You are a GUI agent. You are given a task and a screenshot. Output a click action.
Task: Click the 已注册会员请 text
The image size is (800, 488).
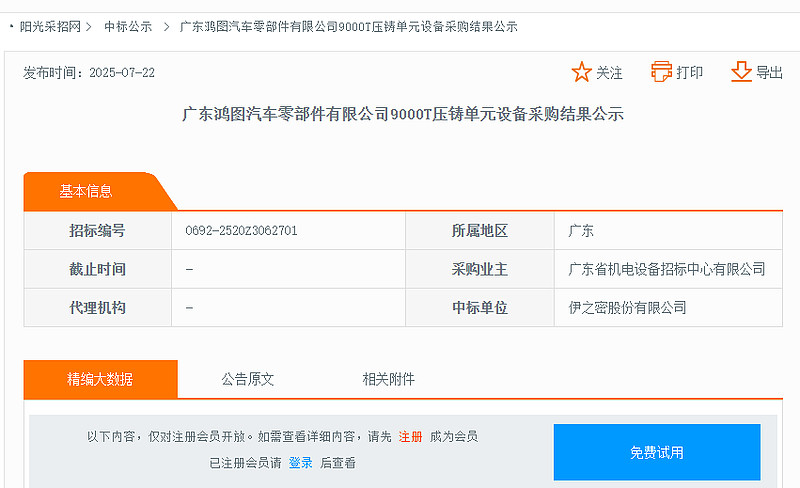(x=245, y=463)
